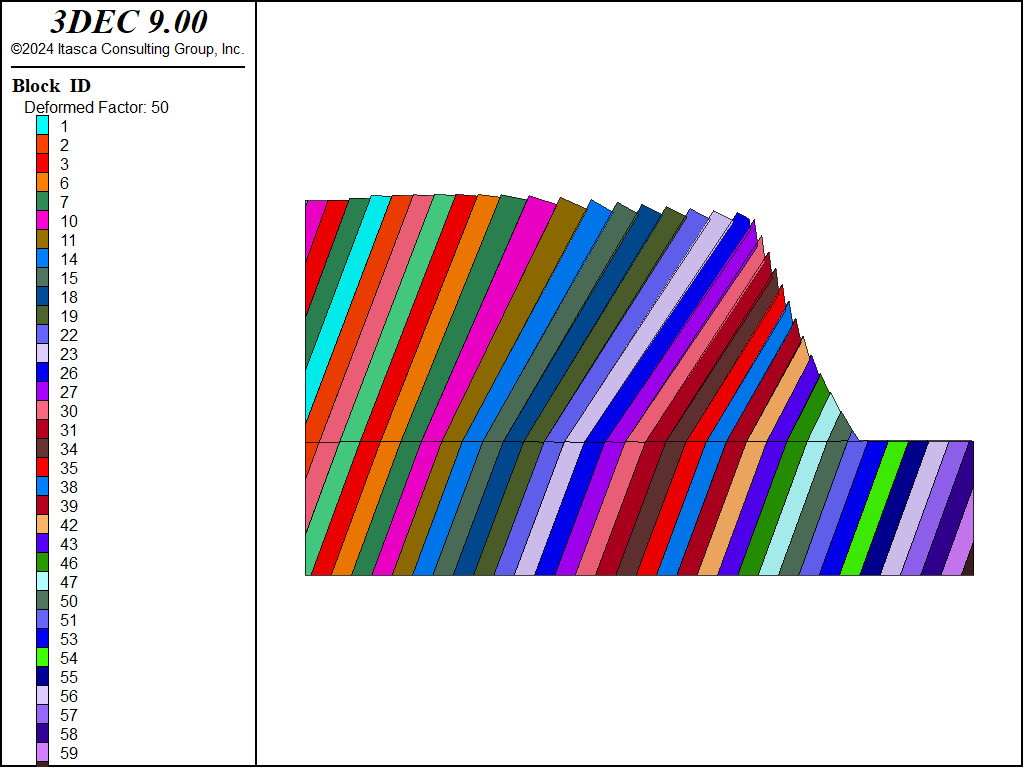Viewport: 1024px width, 768px height.
Task: Select the navy swatch for Block ID 55
Action: click(x=43, y=677)
